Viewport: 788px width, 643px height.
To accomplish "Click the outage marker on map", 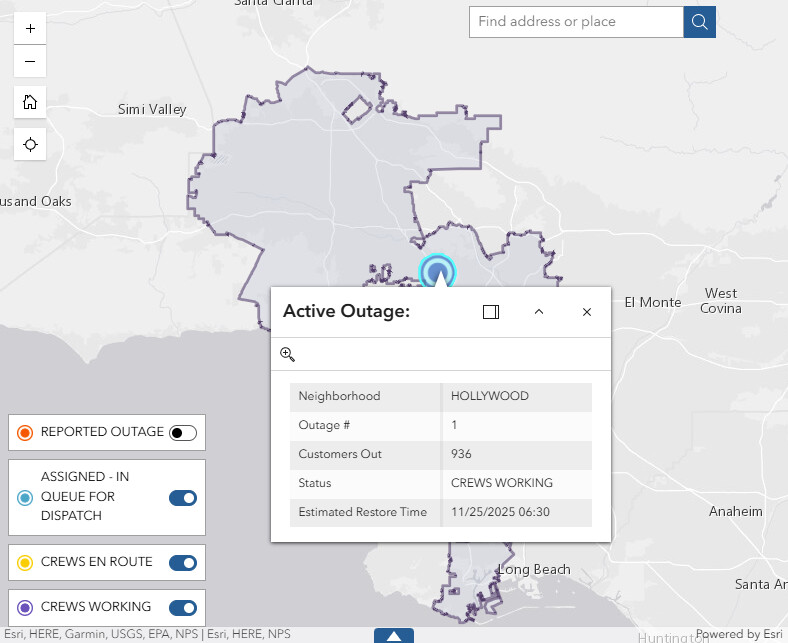I will point(437,270).
